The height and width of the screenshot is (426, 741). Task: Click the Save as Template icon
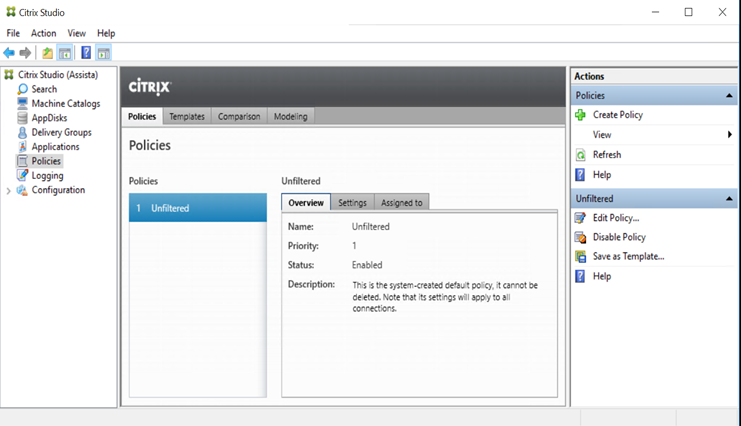pos(580,257)
